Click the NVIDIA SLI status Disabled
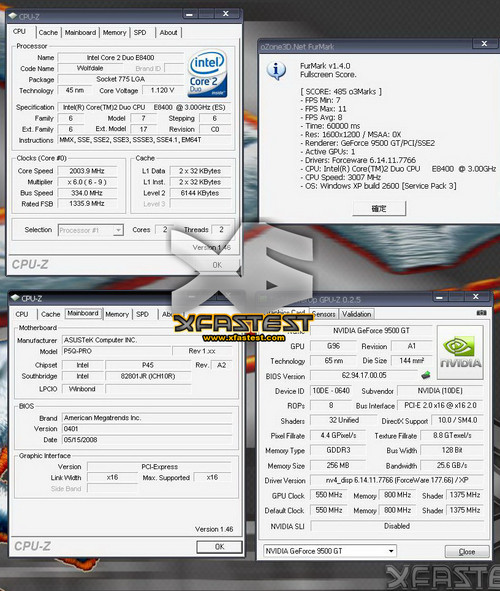 [397, 526]
